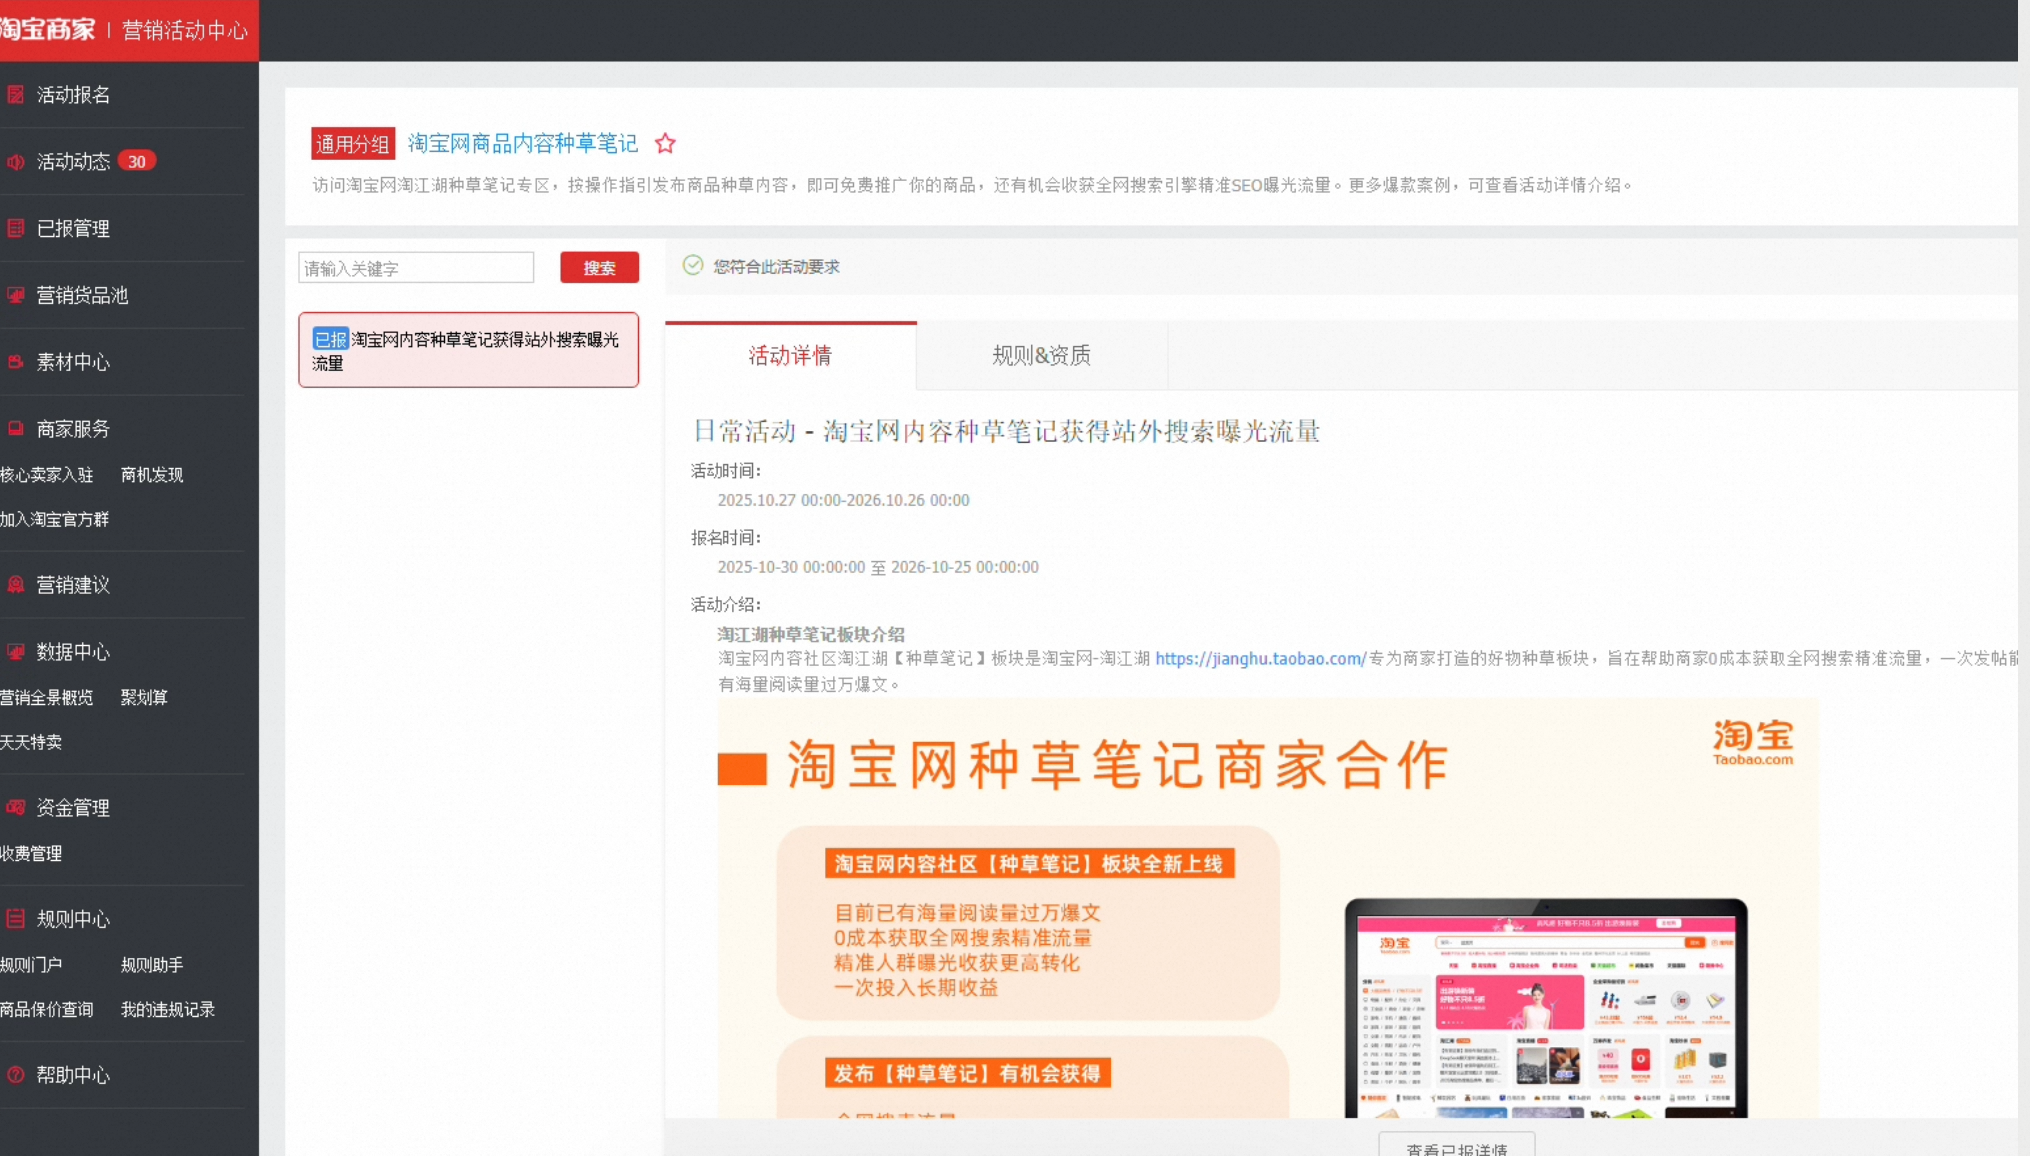Open the 加入淘宝官方群 link

click(54, 520)
